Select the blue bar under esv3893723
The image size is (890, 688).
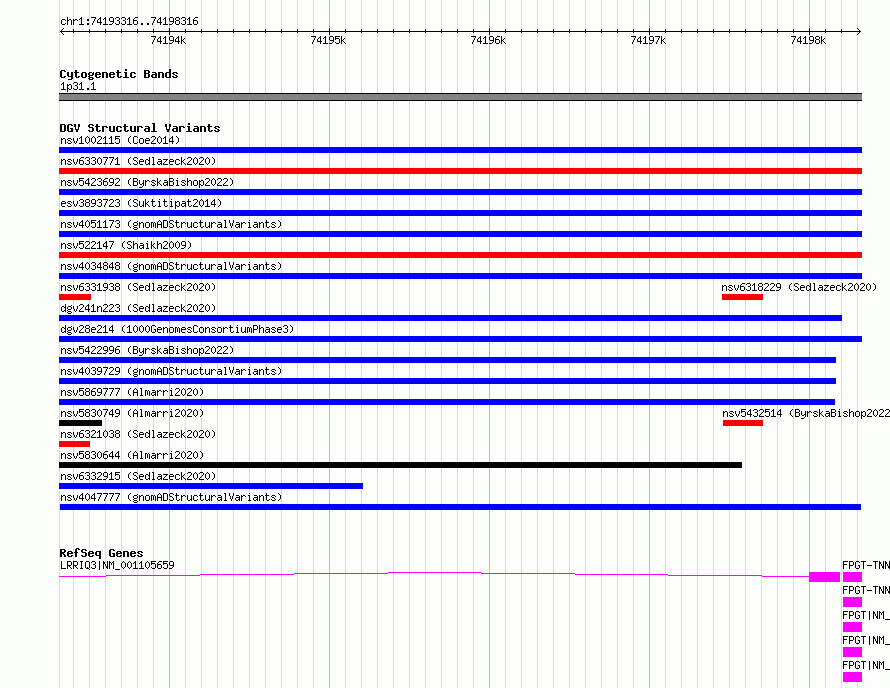(460, 213)
